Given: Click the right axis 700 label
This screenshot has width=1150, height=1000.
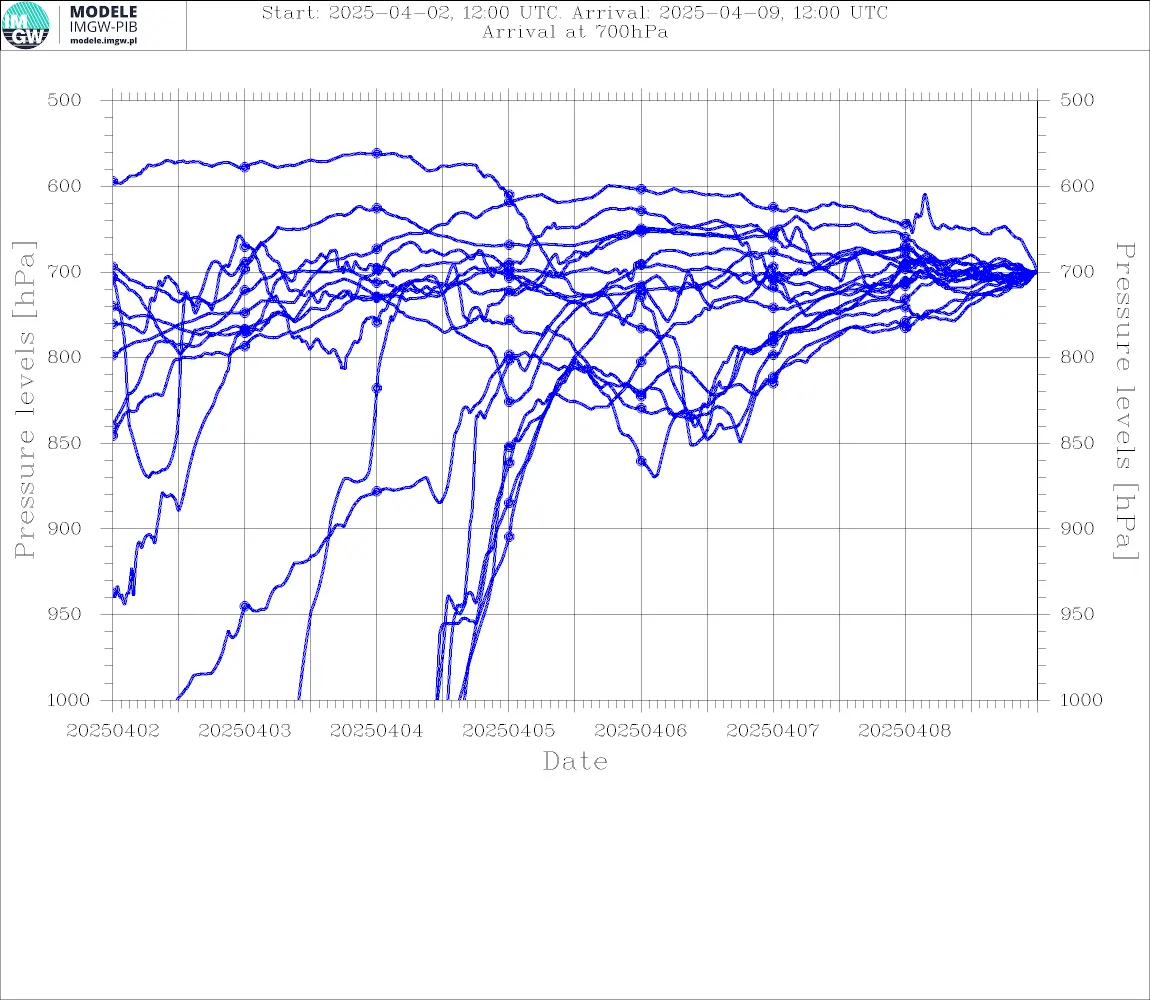Looking at the screenshot, I should point(1077,271).
